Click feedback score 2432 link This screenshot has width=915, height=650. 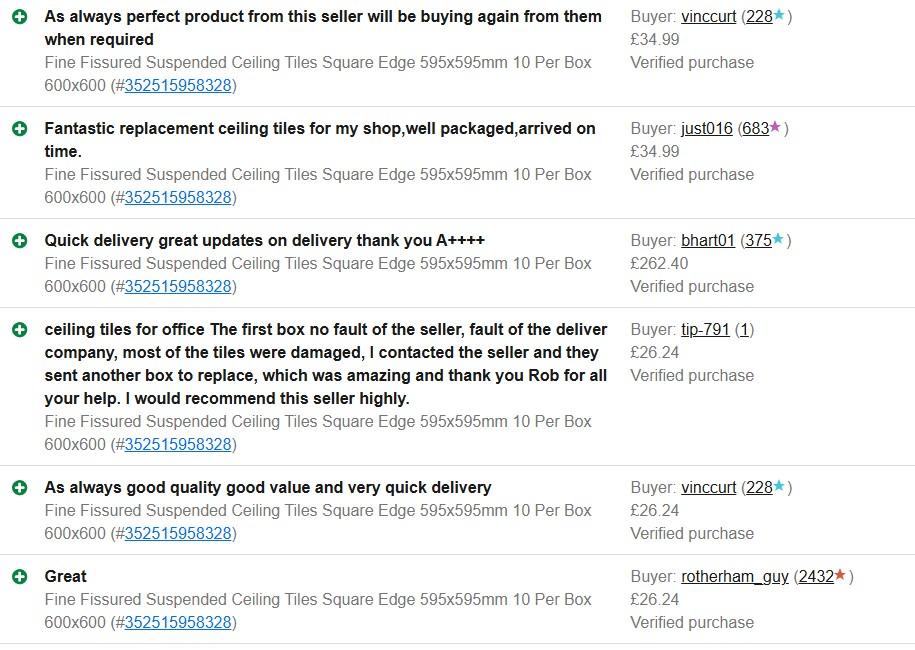[x=816, y=577]
